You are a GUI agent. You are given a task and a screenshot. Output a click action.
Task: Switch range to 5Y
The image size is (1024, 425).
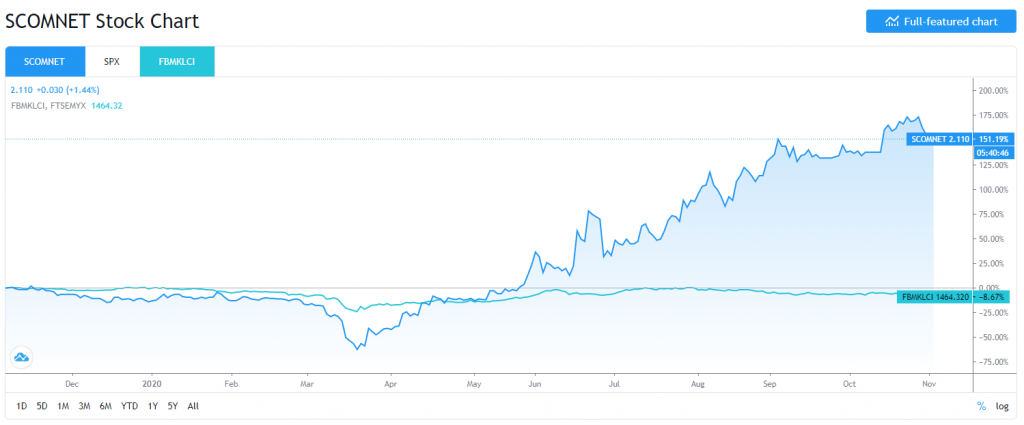[x=173, y=406]
